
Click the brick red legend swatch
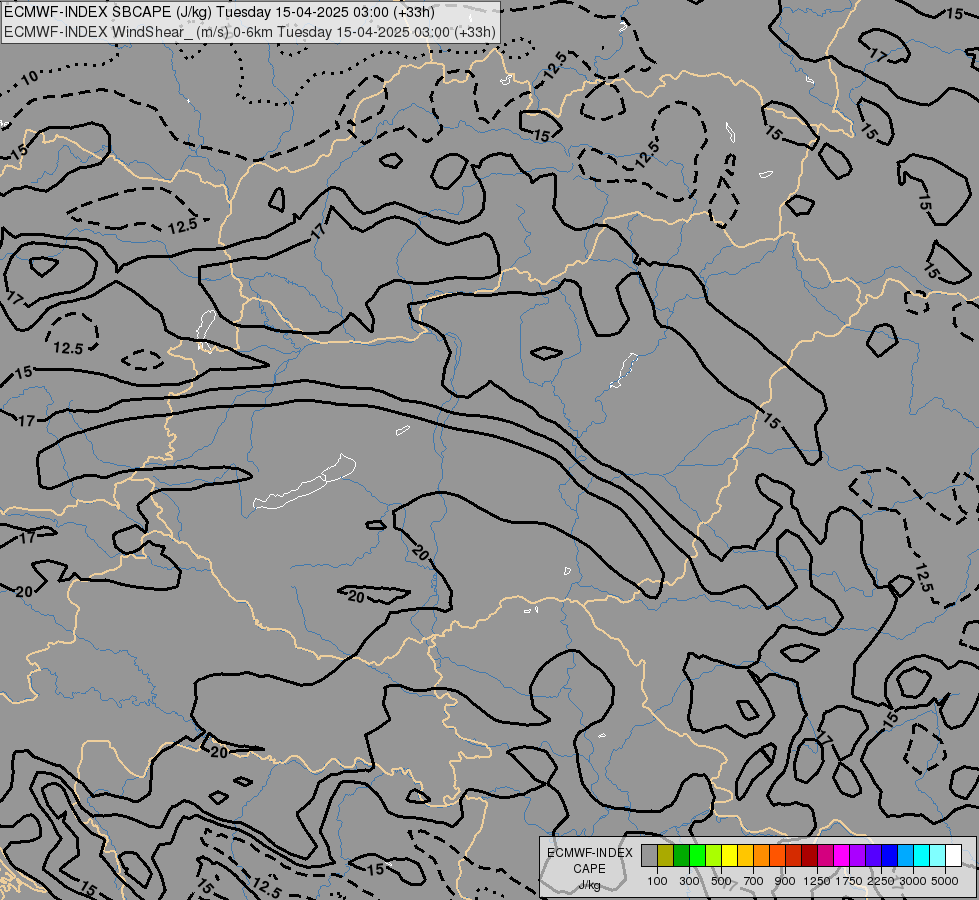[x=794, y=856]
